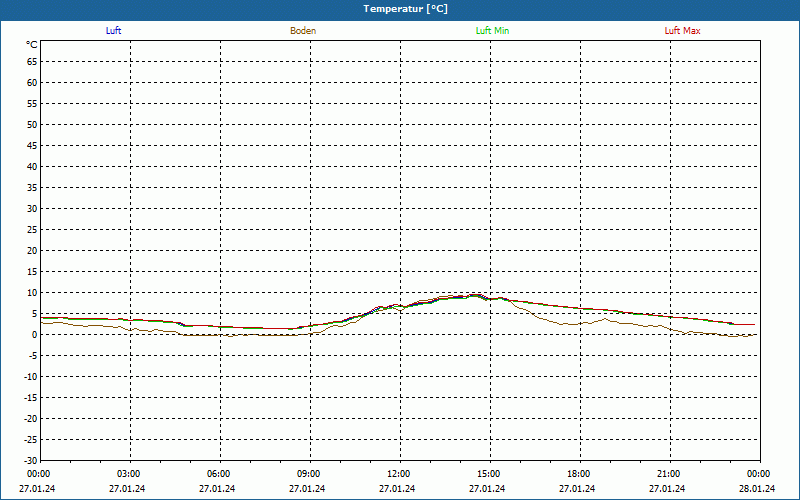Click the 06:00 time axis label

pos(219,474)
